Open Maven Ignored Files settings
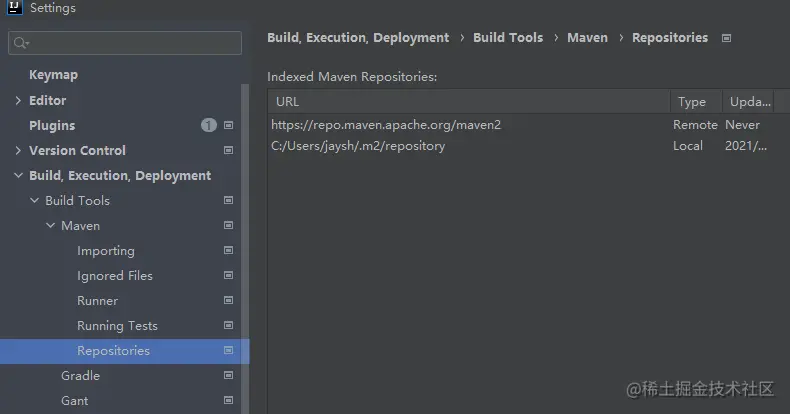The width and height of the screenshot is (790, 414). point(114,276)
